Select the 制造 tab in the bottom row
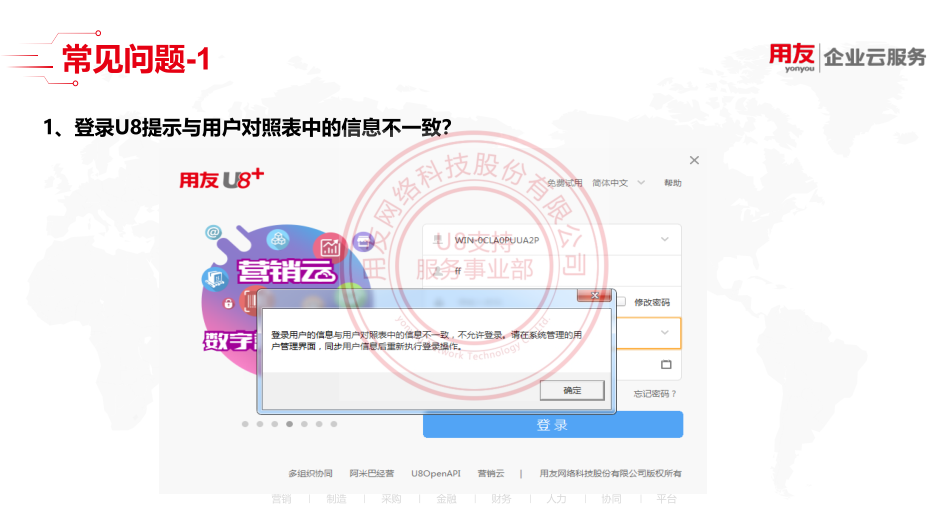This screenshot has width=946, height=532. 337,499
